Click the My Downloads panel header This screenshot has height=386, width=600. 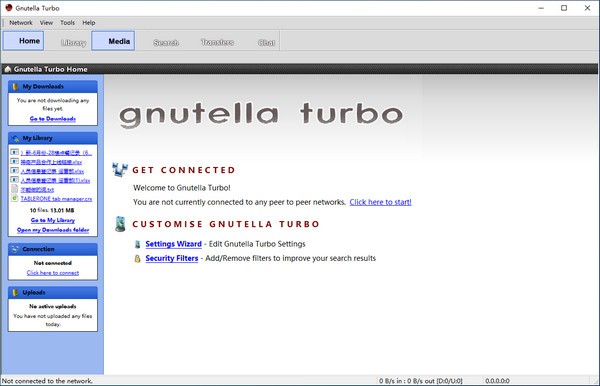53,86
